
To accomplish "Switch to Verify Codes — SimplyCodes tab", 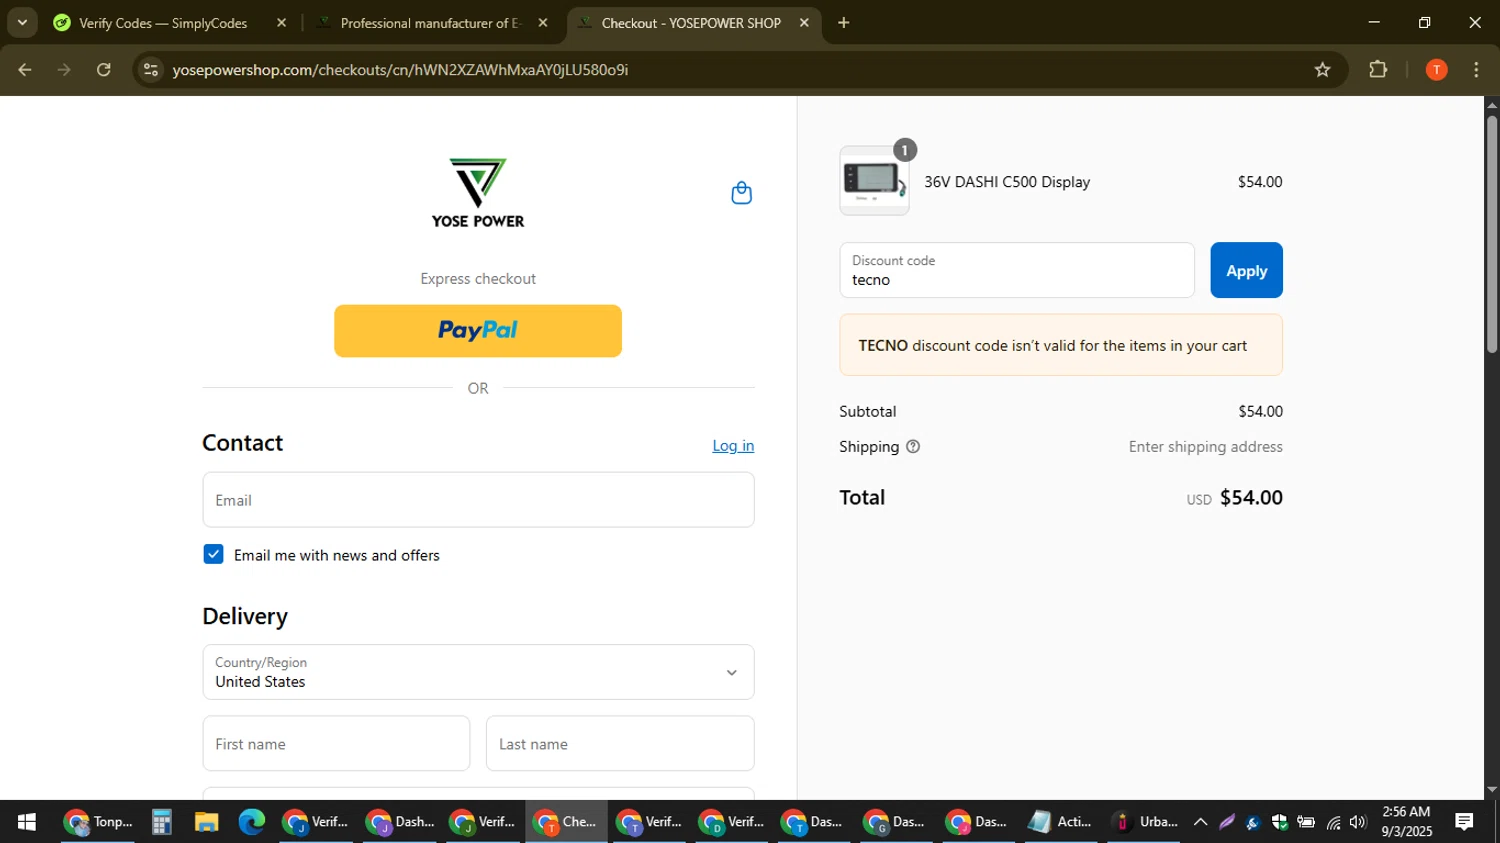I will (163, 23).
